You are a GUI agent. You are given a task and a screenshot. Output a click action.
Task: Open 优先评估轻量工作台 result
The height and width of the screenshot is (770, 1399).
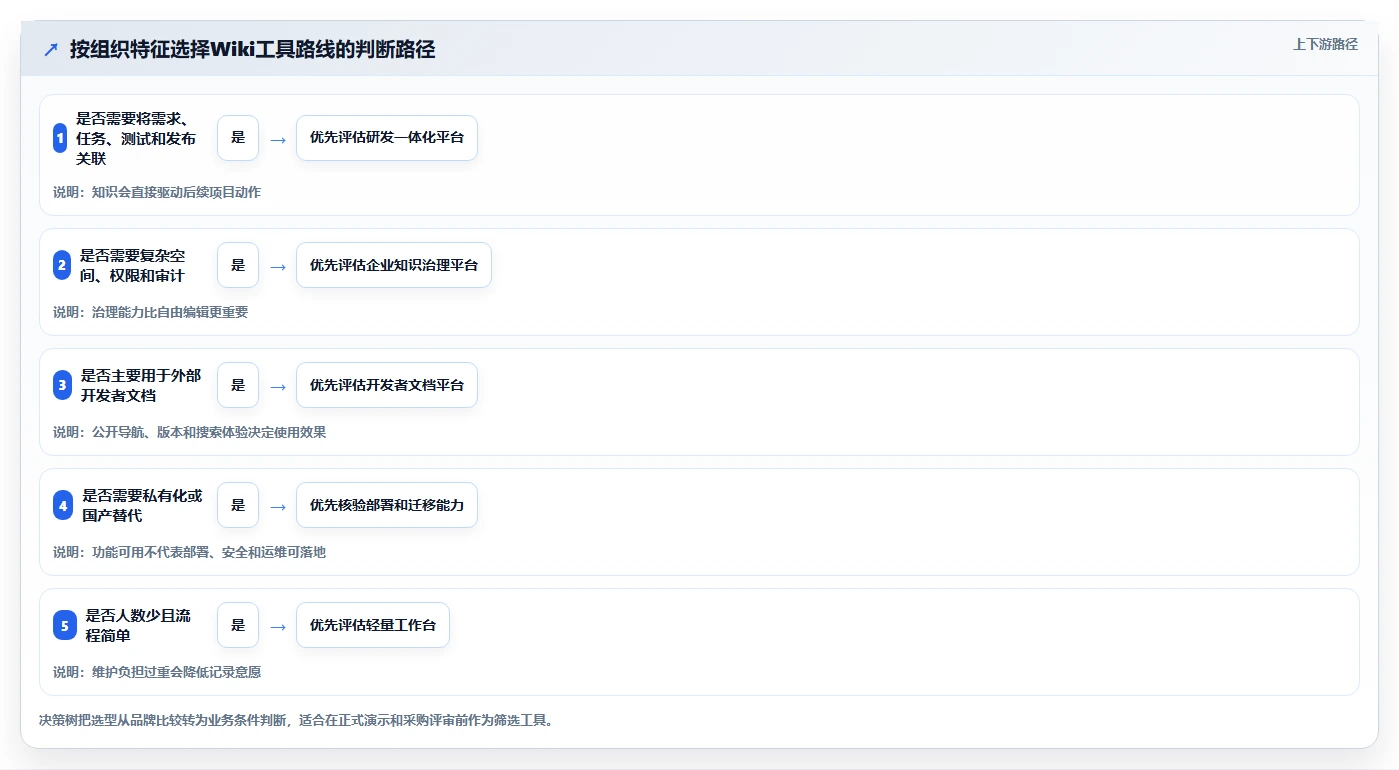(373, 625)
